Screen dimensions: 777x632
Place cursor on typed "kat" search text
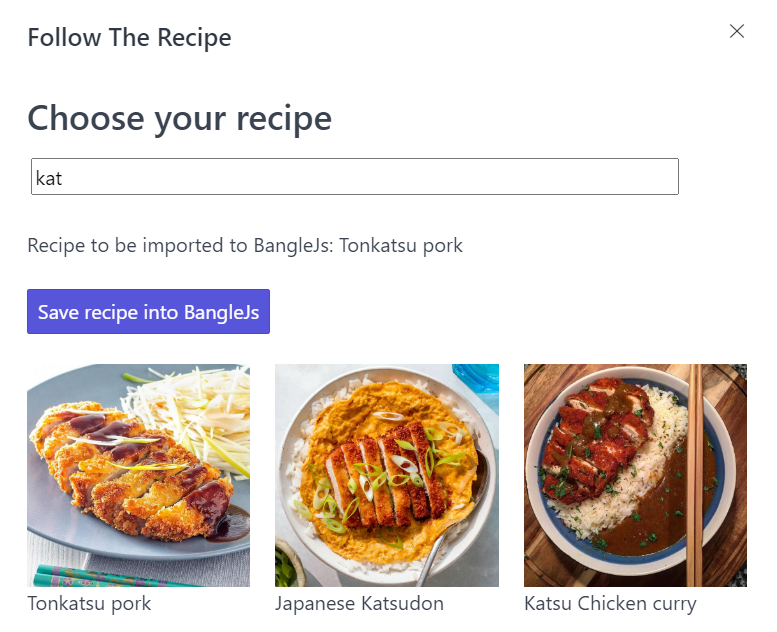coord(49,178)
